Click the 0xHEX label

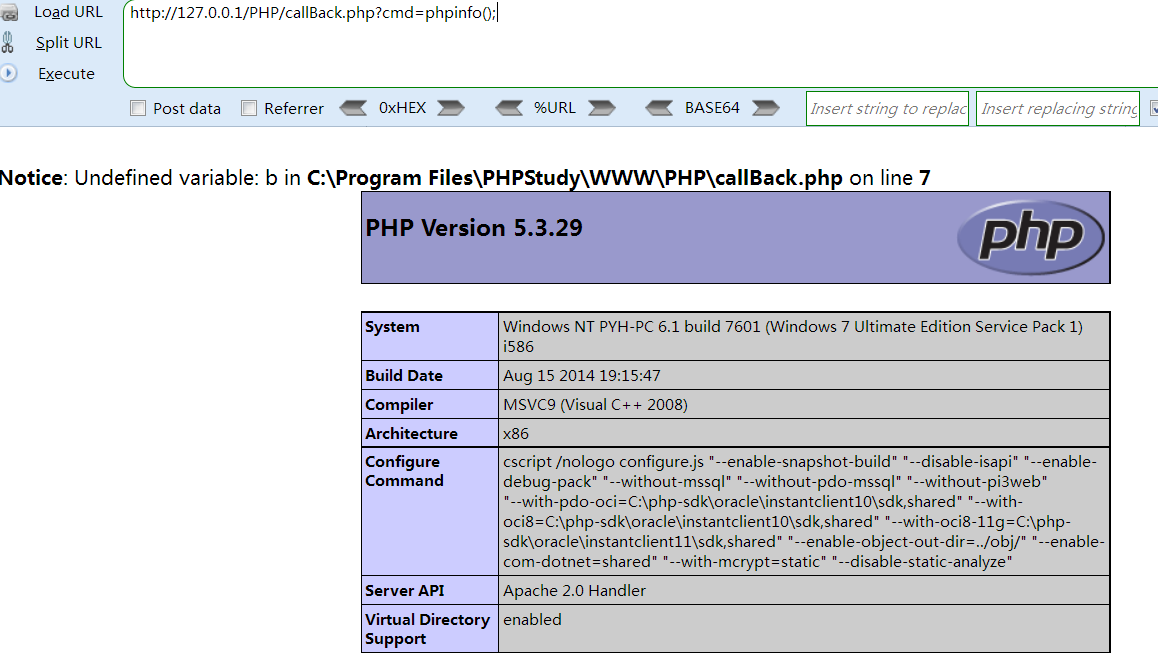[x=402, y=108]
